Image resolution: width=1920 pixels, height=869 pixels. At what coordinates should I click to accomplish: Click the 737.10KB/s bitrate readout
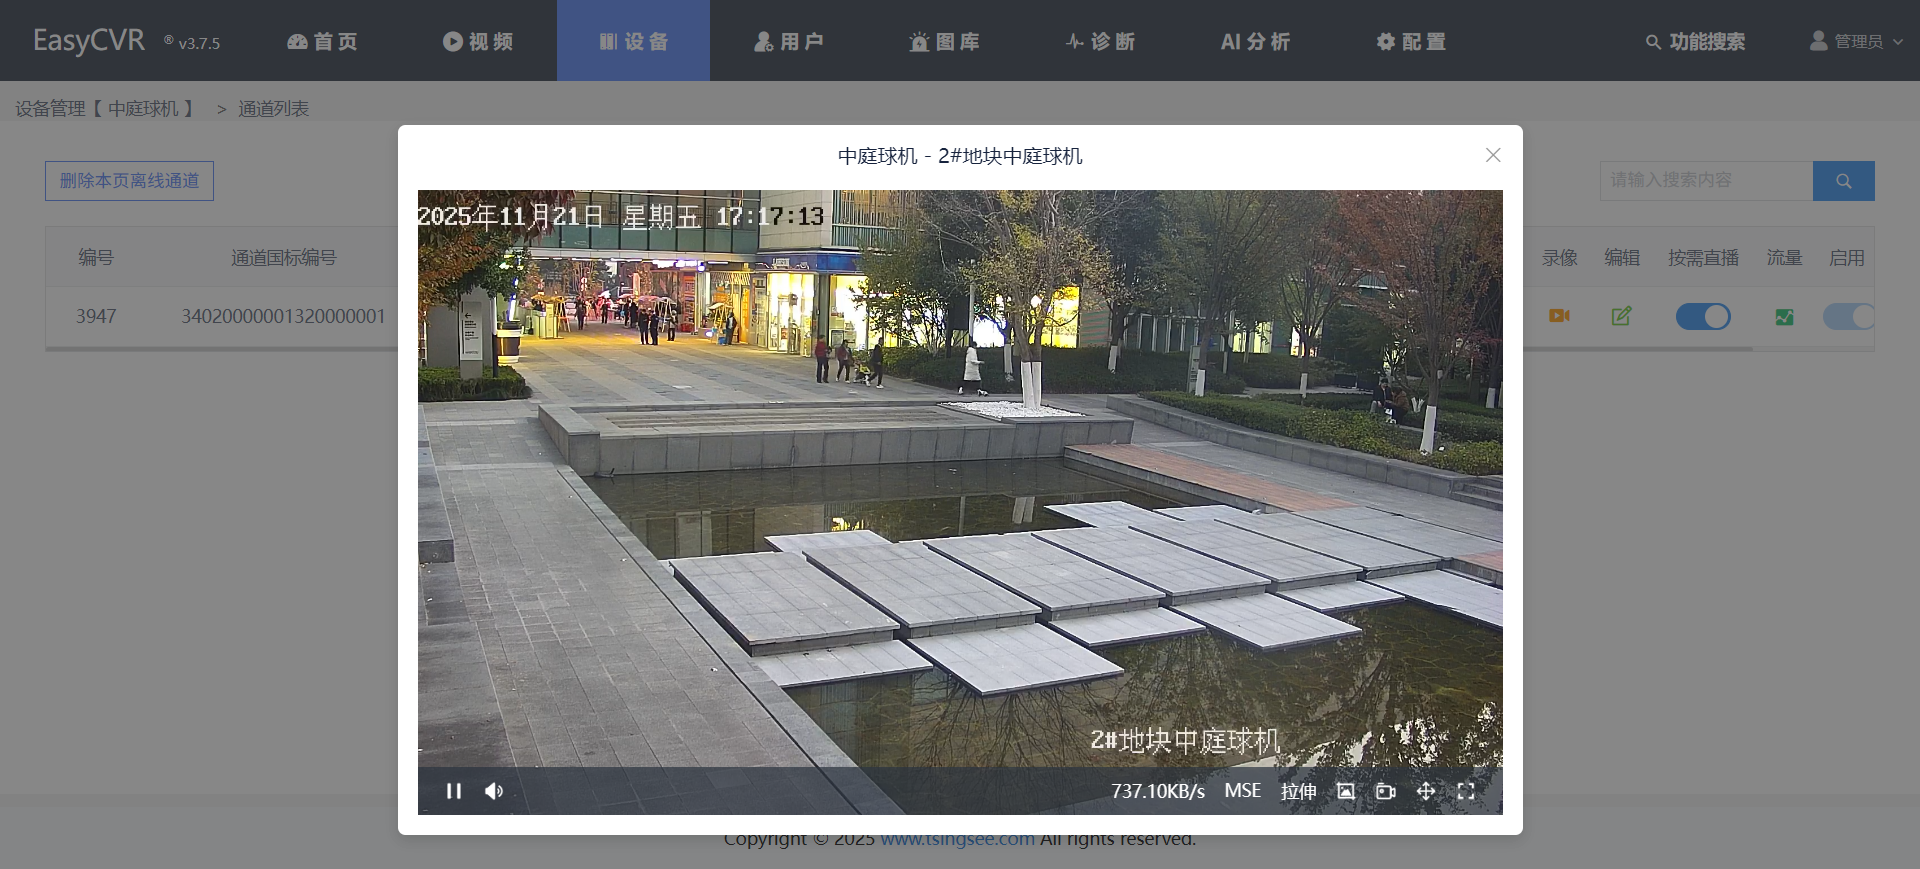tap(1158, 791)
